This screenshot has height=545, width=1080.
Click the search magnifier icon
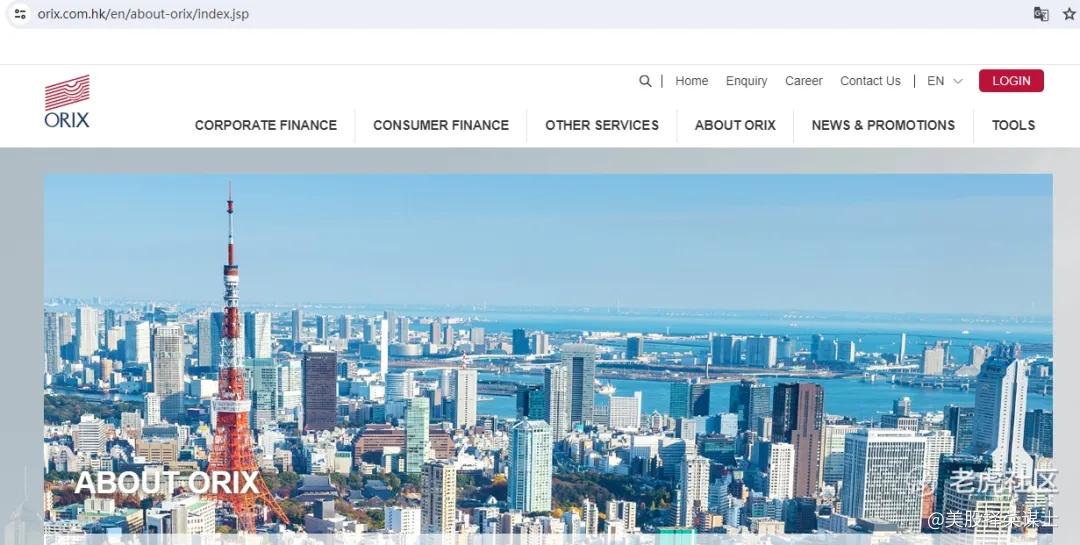click(645, 81)
